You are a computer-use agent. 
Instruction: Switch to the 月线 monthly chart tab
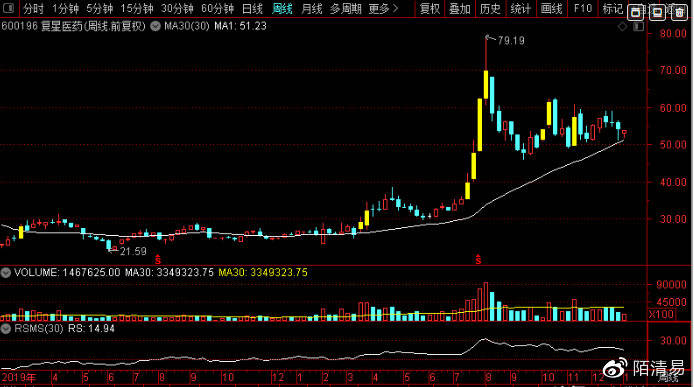(x=312, y=8)
